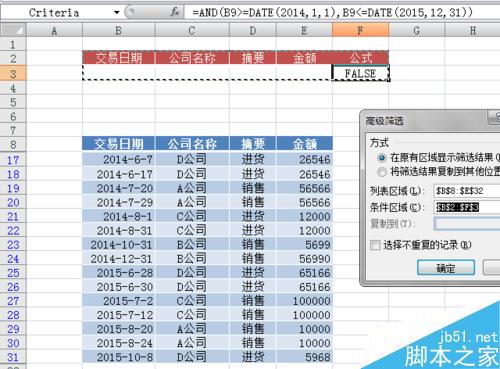Click date cell 2014-10-31
The image size is (500, 369).
[x=119, y=244]
